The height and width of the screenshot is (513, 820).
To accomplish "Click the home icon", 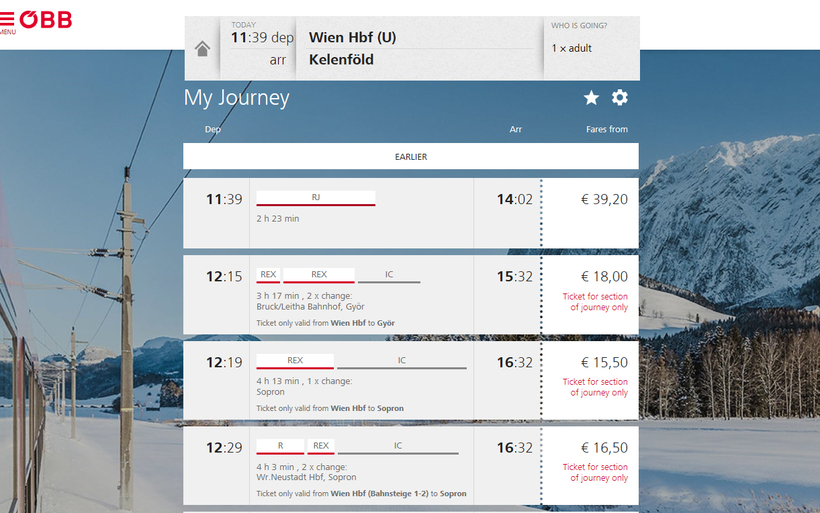I will (x=203, y=49).
